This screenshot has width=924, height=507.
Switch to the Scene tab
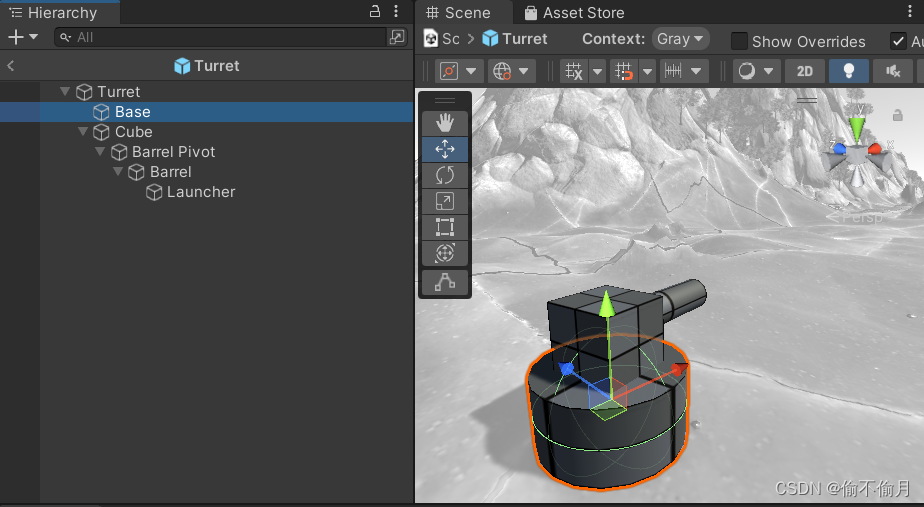pyautogui.click(x=458, y=13)
